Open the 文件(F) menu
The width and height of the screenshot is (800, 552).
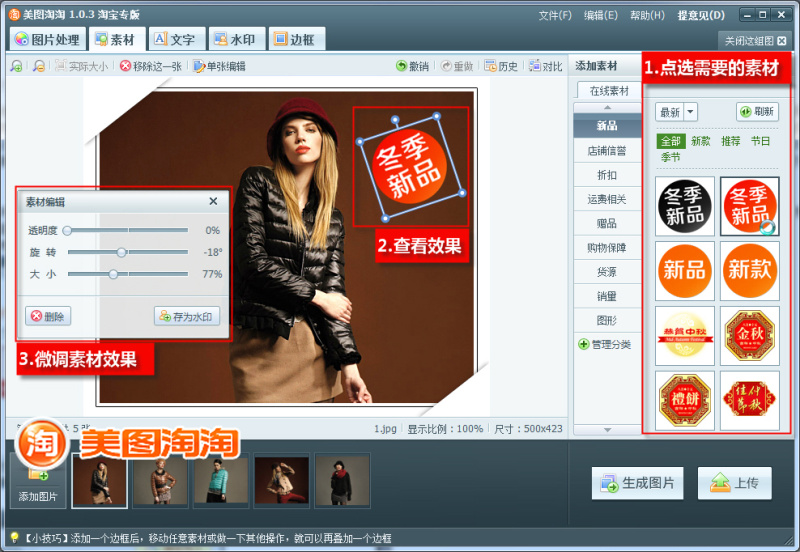[555, 15]
